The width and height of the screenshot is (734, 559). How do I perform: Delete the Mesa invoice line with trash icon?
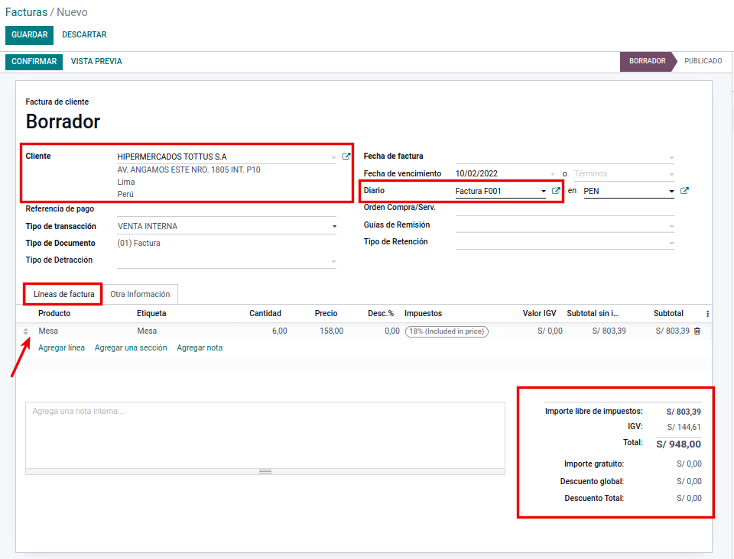697,331
